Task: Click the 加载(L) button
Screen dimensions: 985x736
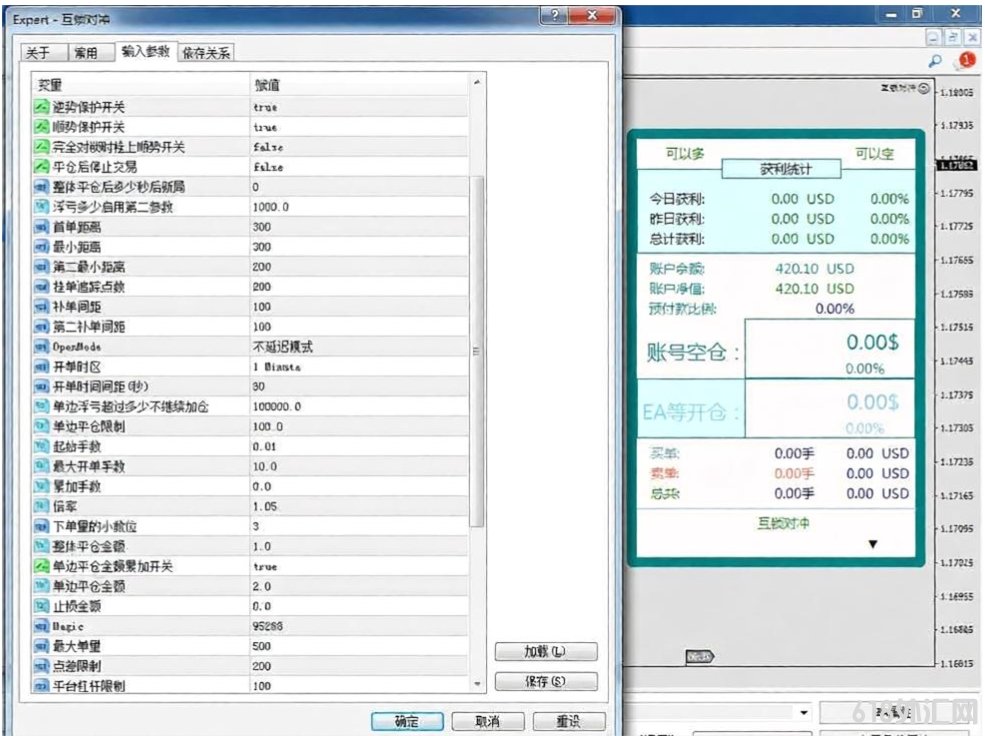Action: tap(546, 652)
